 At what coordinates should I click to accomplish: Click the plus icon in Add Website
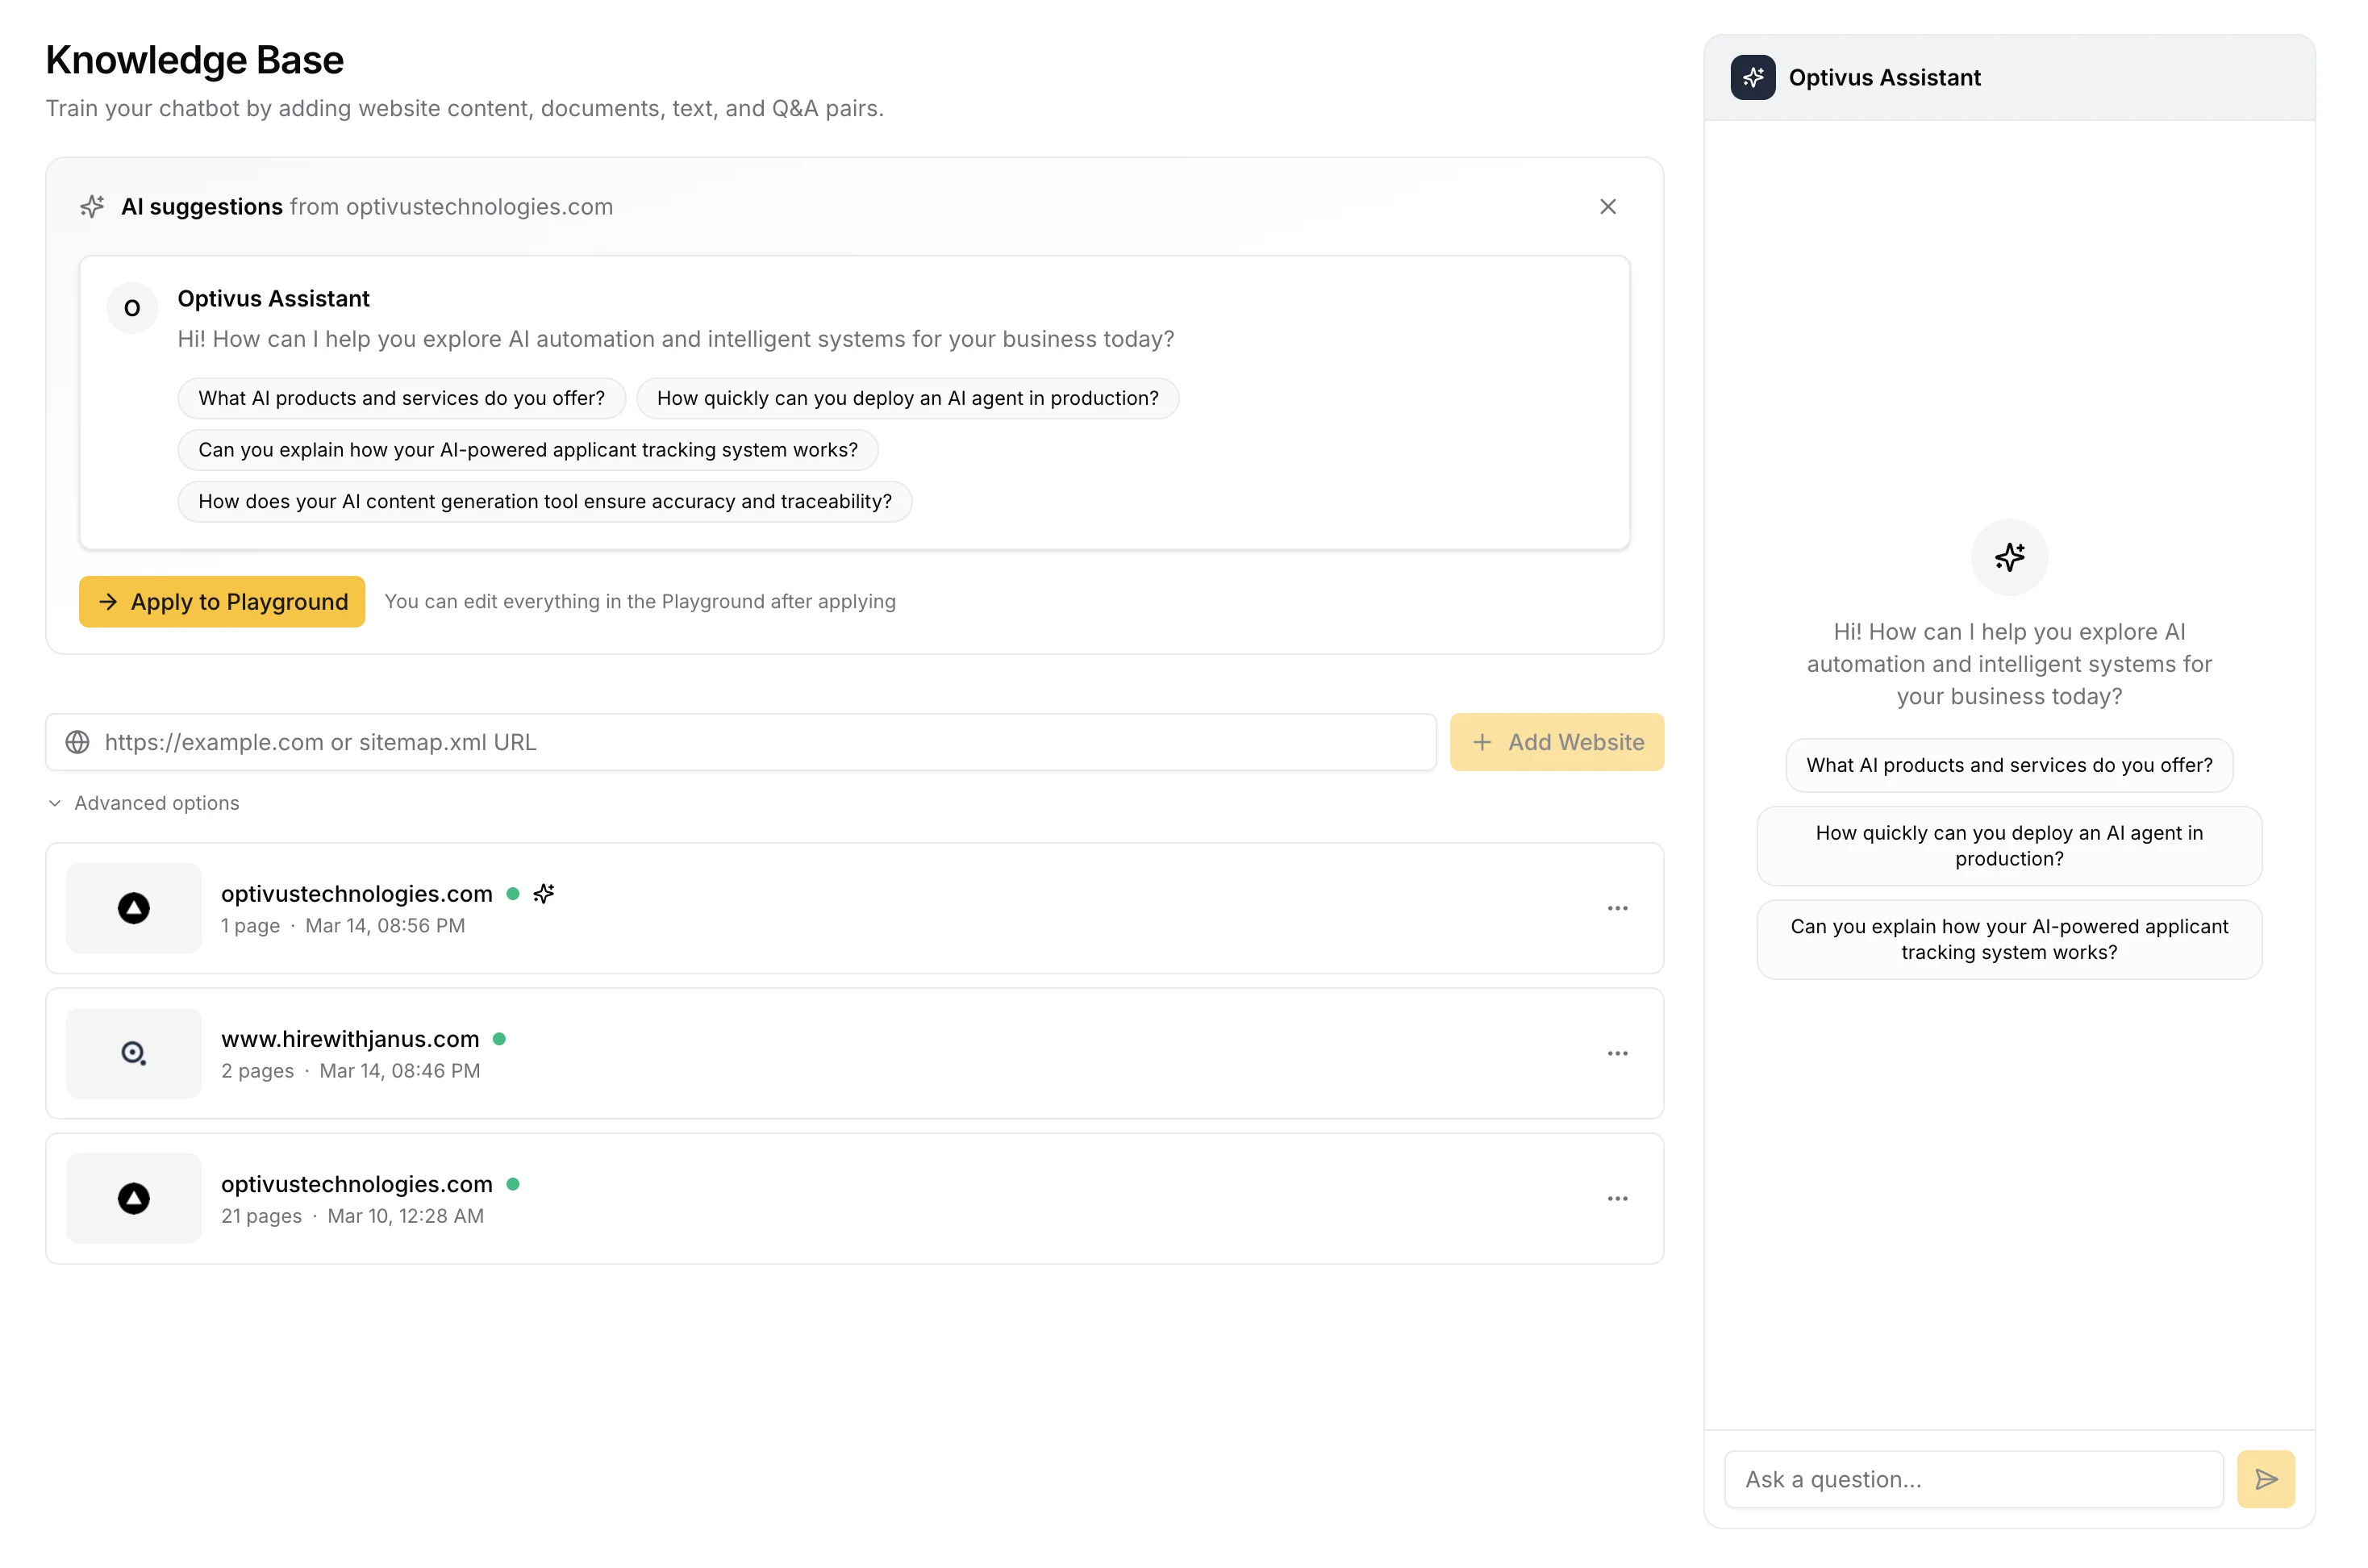tap(1482, 742)
